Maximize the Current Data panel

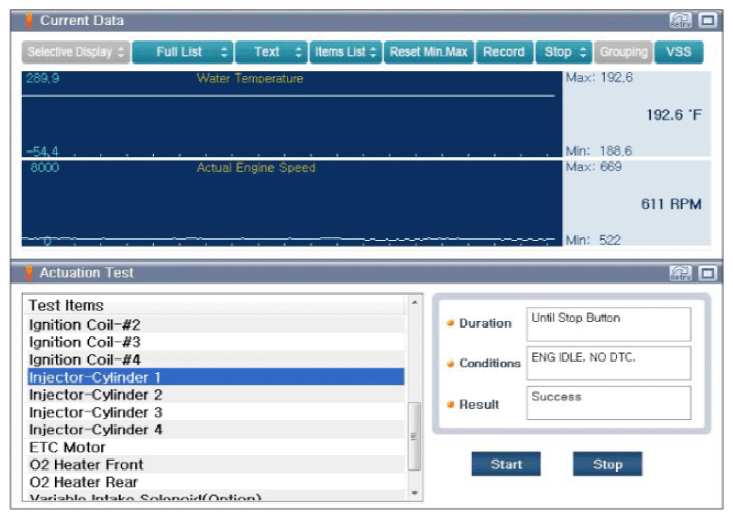point(707,21)
